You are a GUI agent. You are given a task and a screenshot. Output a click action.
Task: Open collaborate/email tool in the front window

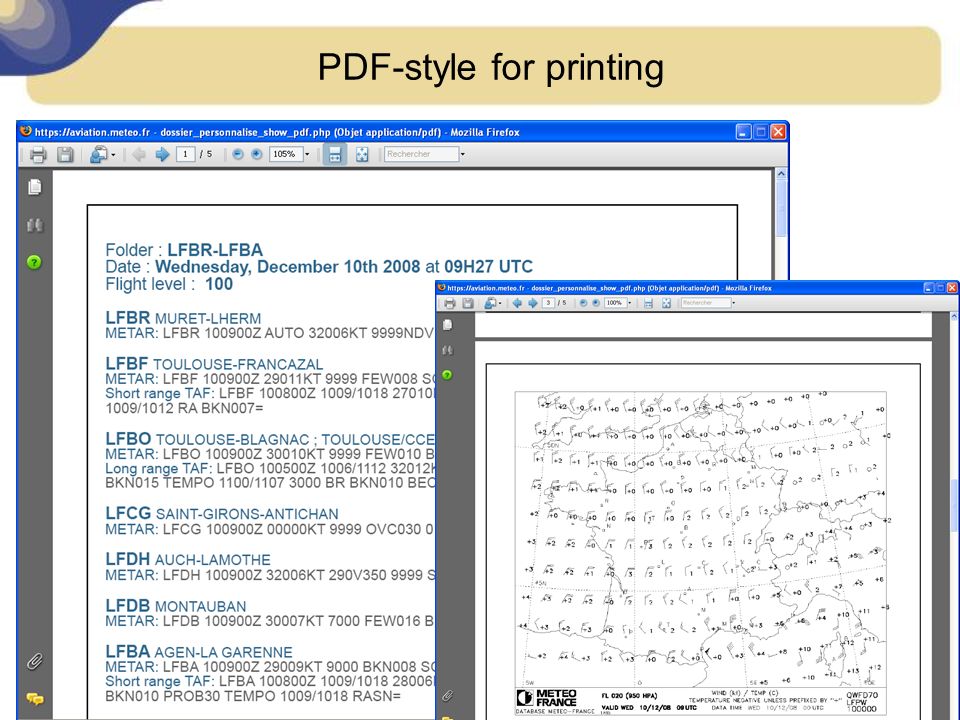(x=490, y=303)
